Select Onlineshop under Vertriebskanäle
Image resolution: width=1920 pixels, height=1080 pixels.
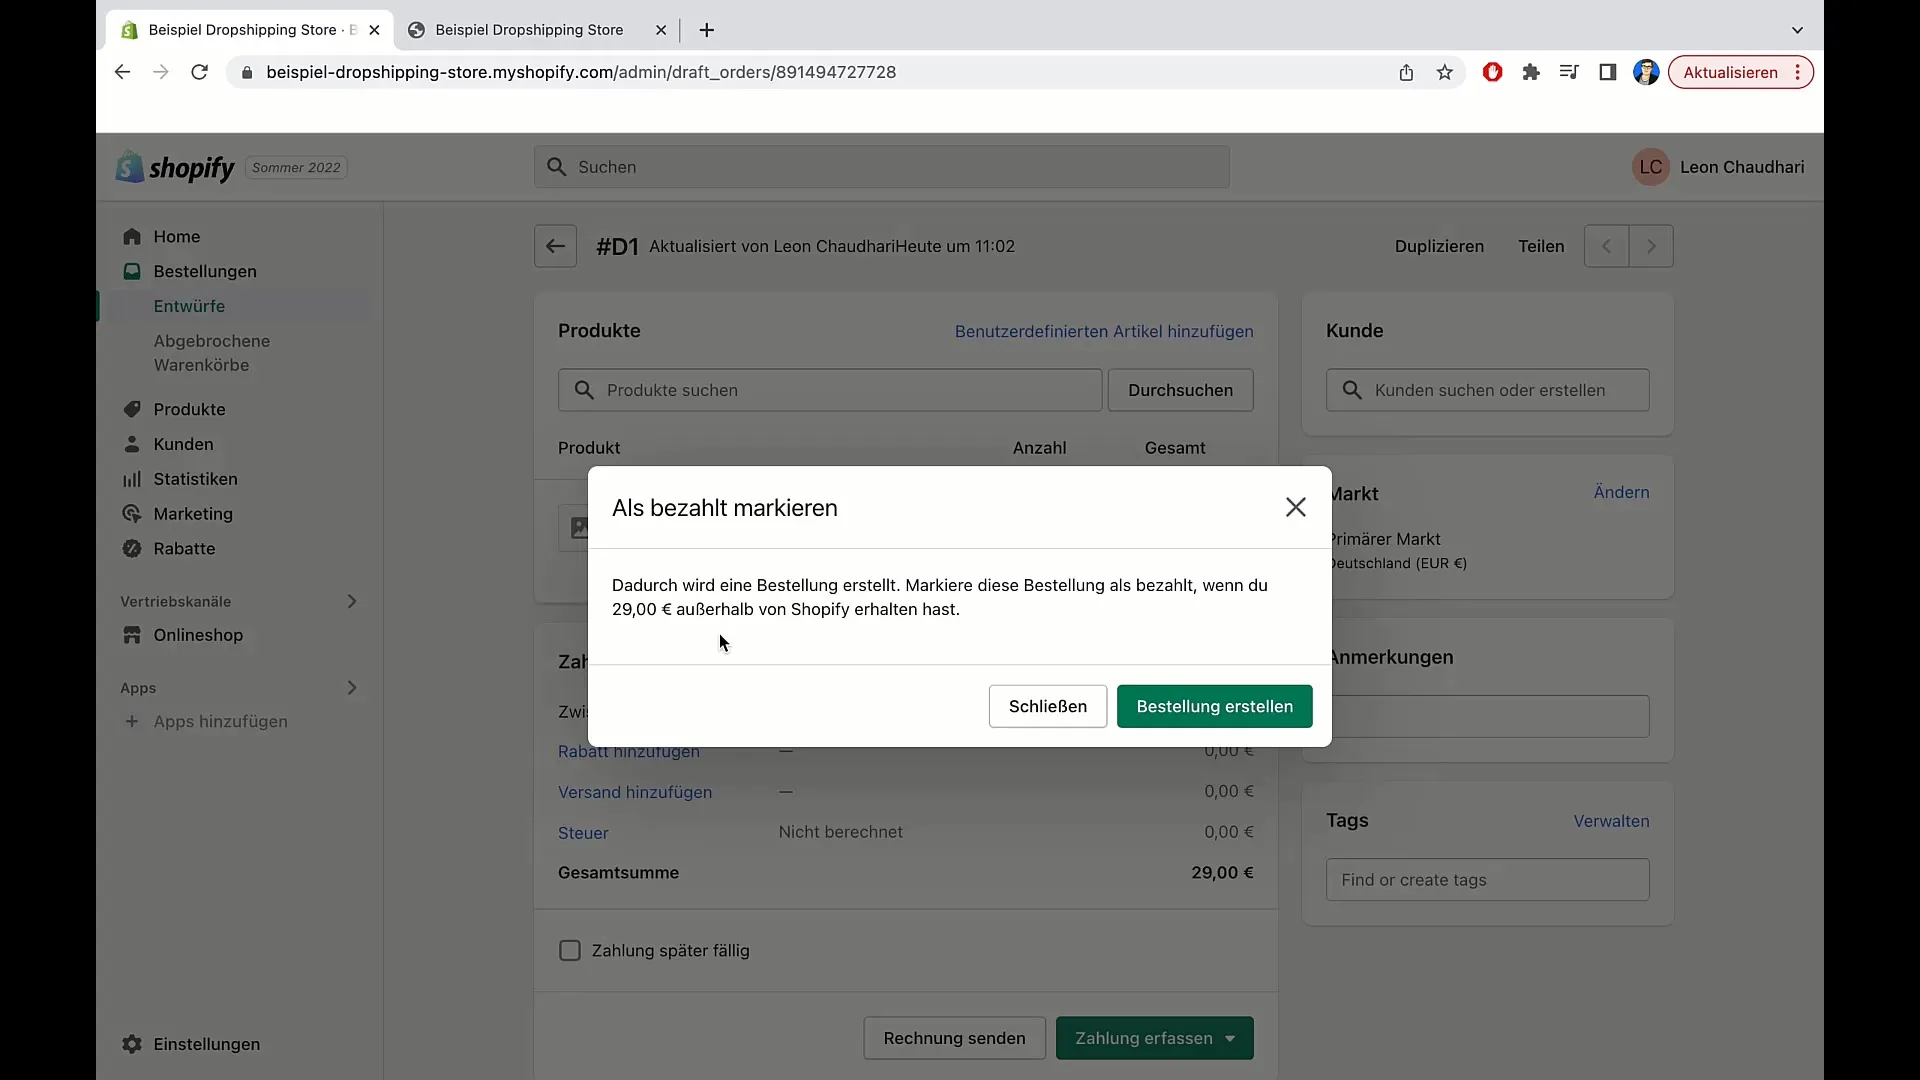(198, 634)
